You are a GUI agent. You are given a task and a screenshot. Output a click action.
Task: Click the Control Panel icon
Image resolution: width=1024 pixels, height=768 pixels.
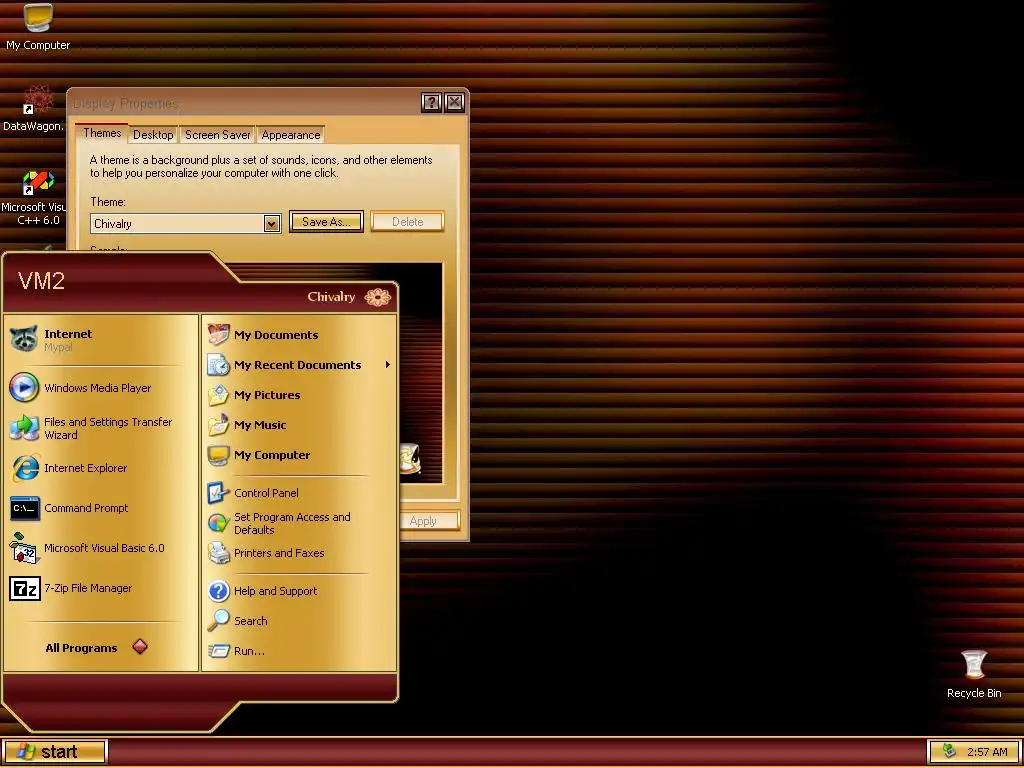pos(219,492)
